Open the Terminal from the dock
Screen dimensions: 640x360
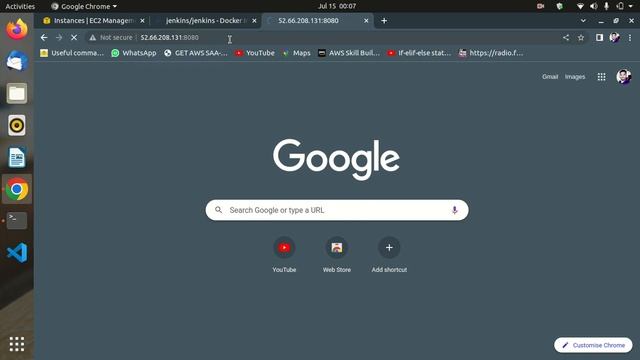(x=17, y=220)
